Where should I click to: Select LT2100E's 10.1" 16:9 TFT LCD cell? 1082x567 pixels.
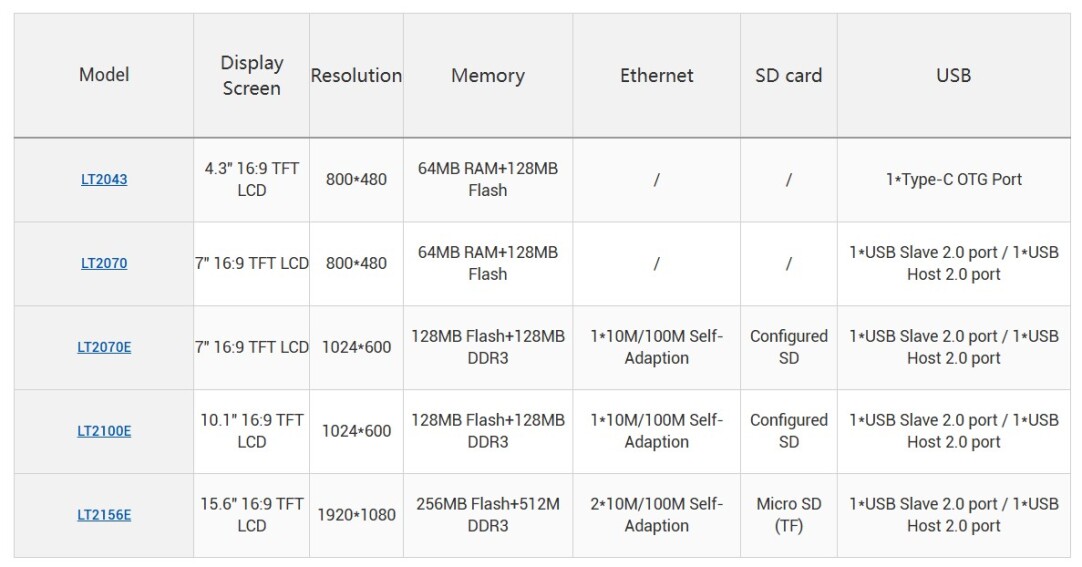[x=252, y=431]
